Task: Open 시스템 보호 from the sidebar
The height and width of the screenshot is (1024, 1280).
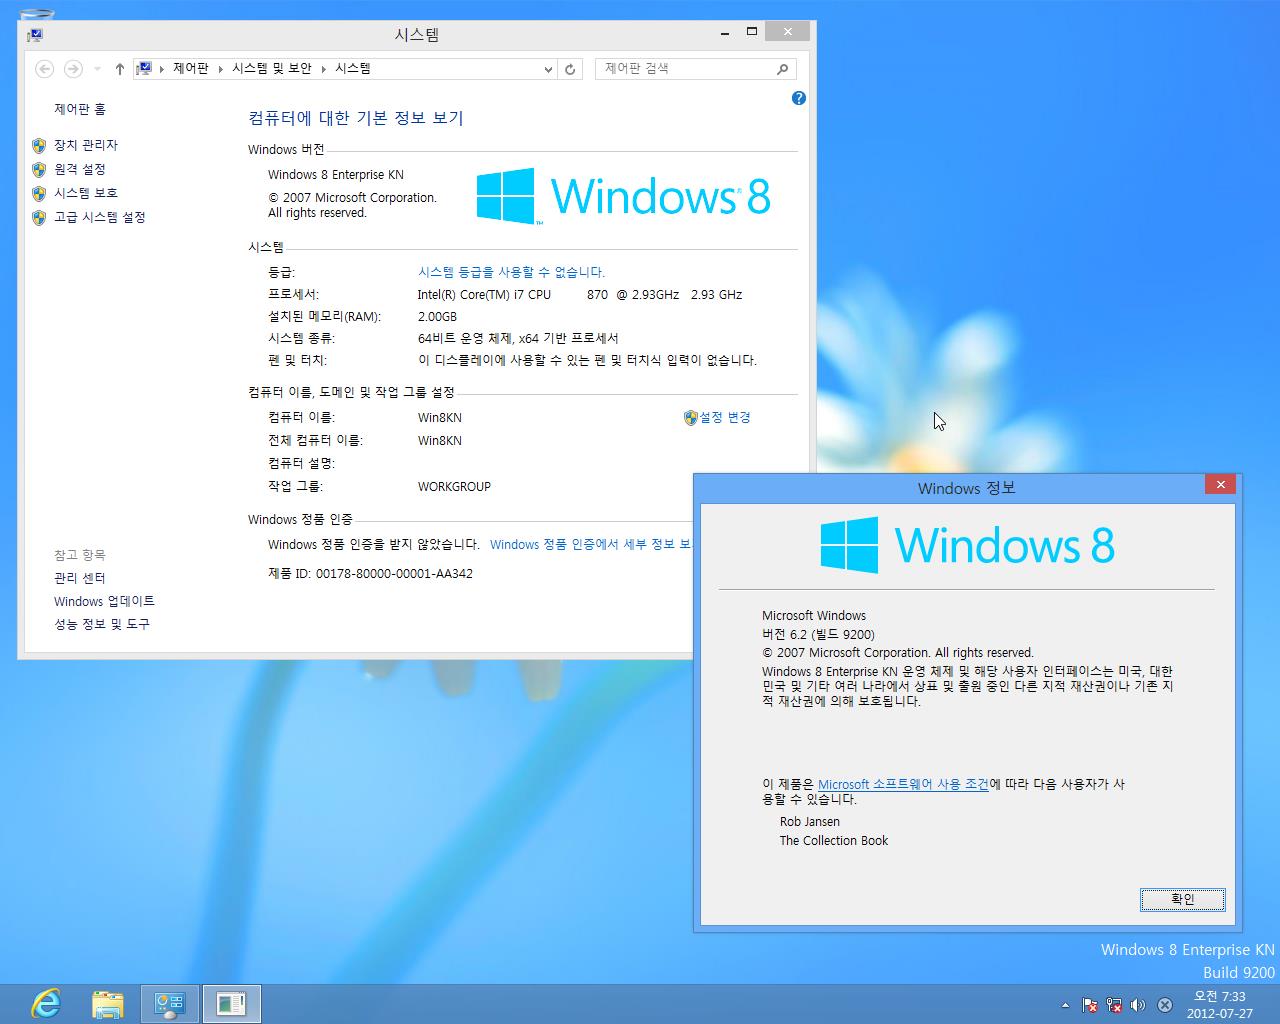Action: tap(86, 193)
